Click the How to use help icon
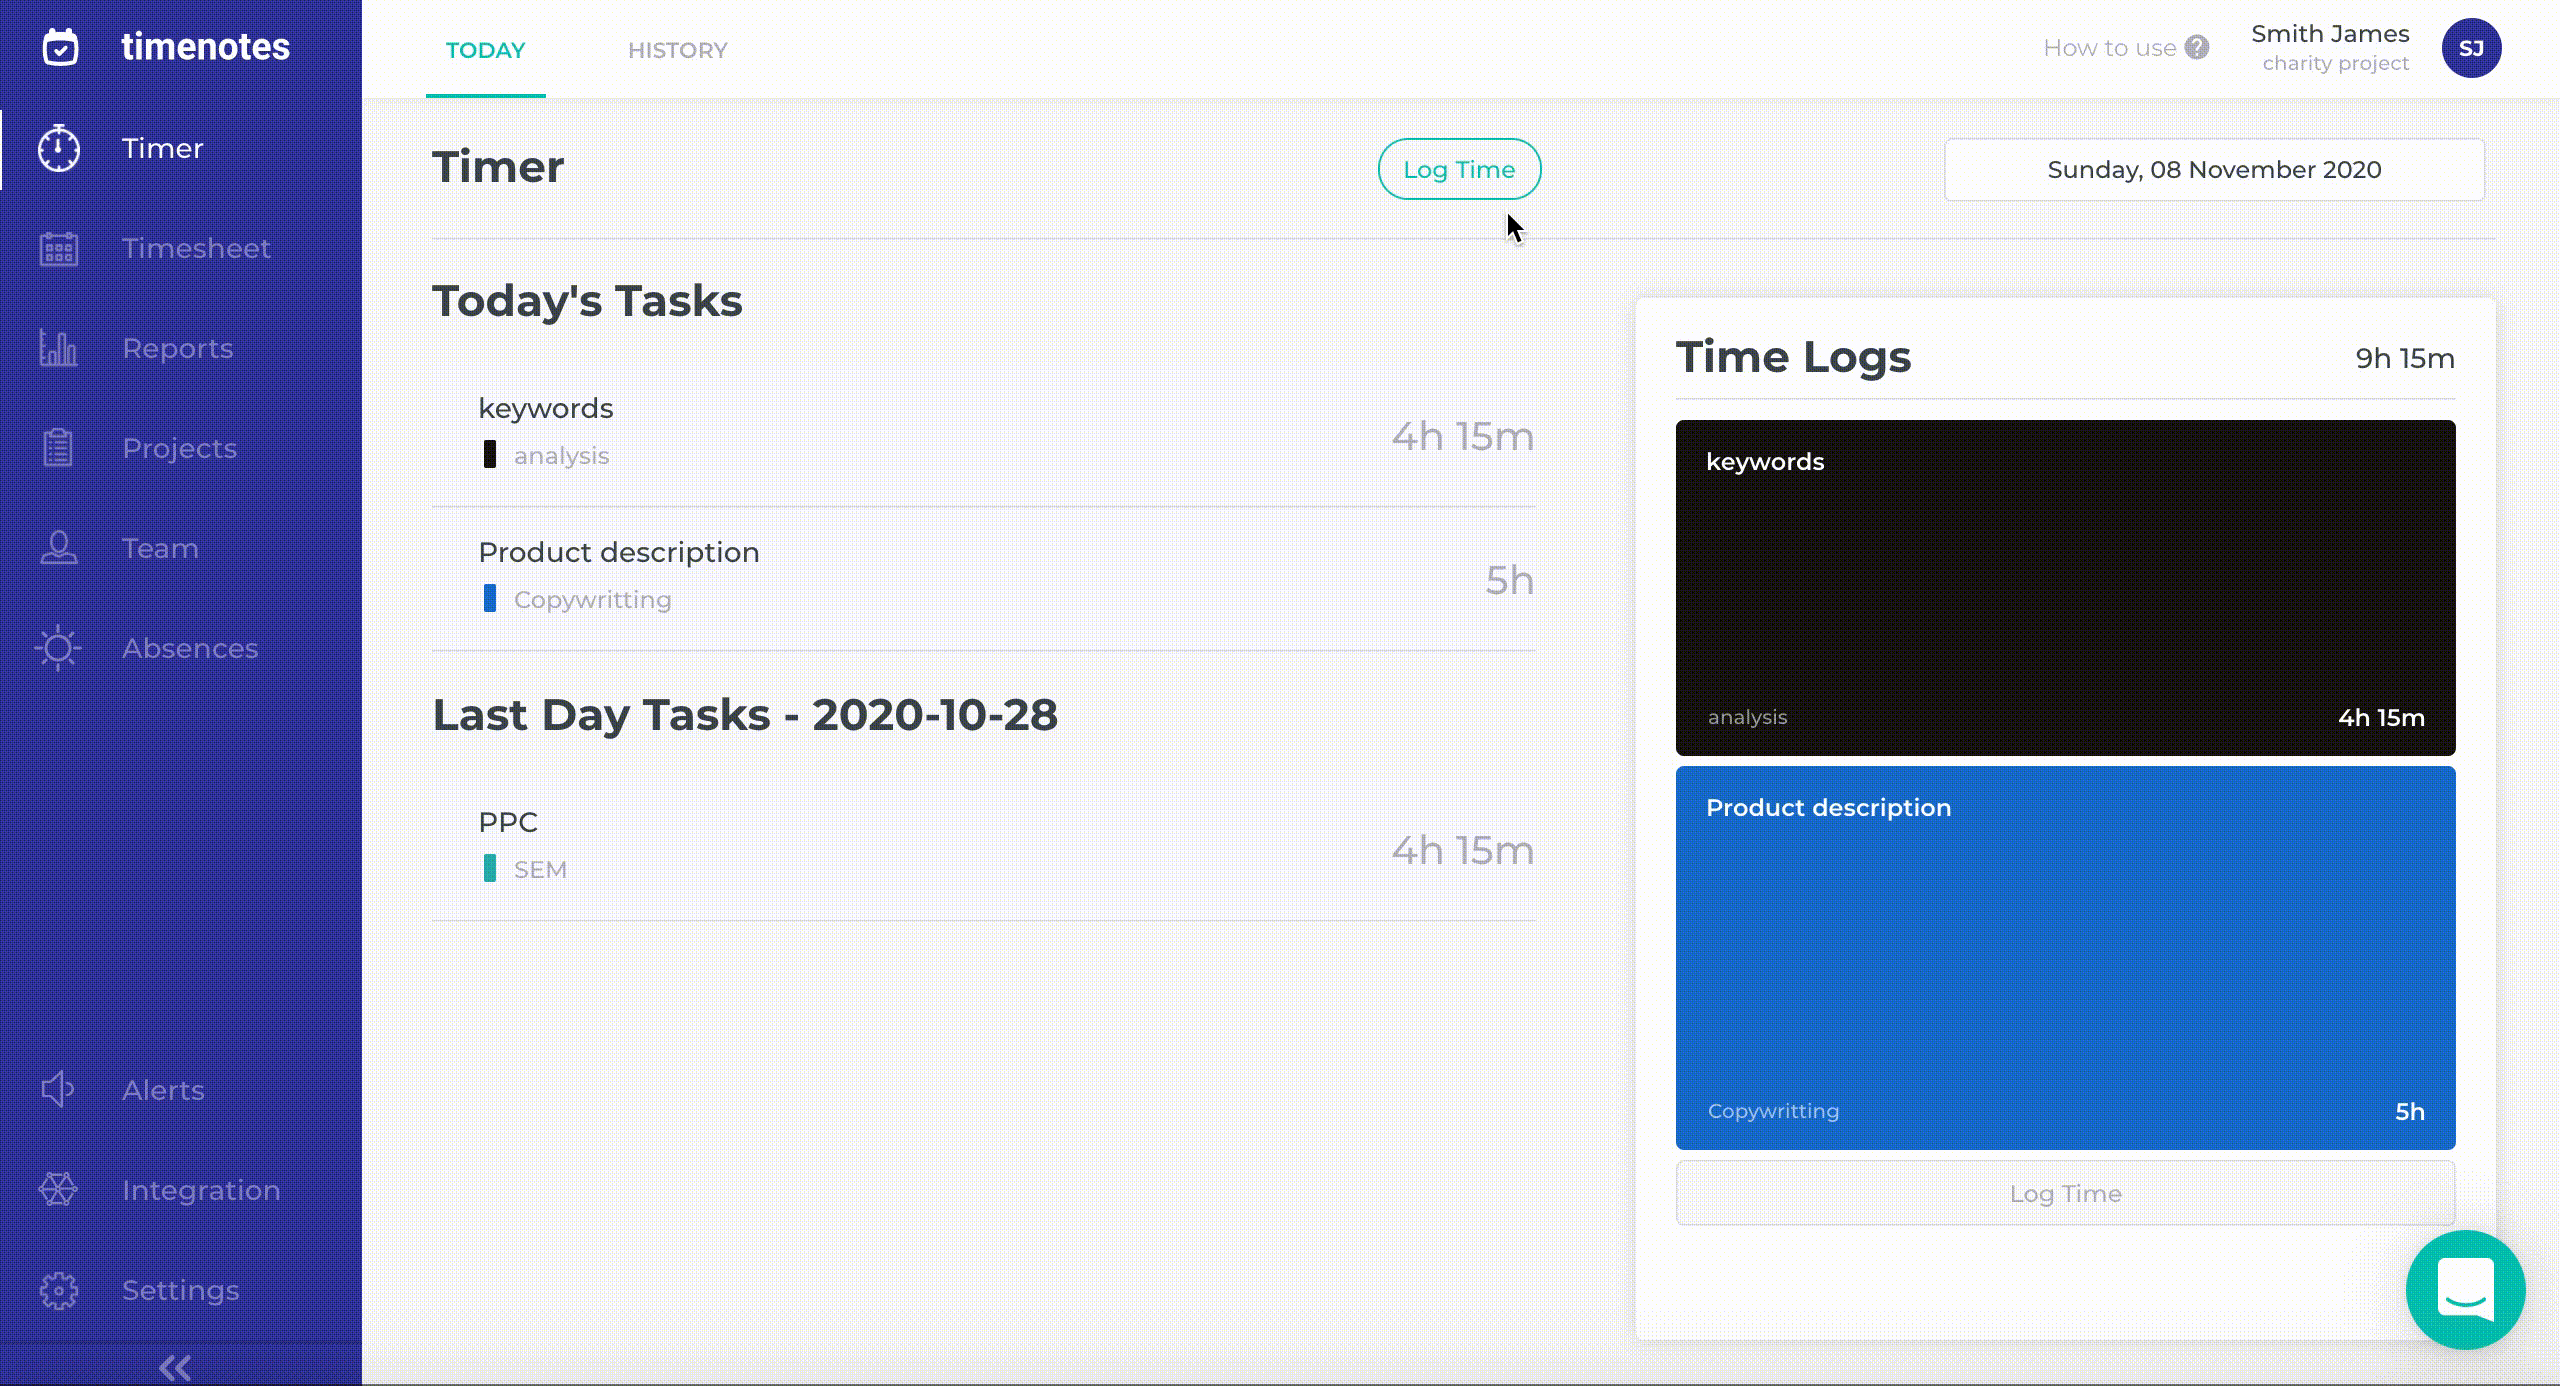The width and height of the screenshot is (2560, 1386). [2197, 48]
